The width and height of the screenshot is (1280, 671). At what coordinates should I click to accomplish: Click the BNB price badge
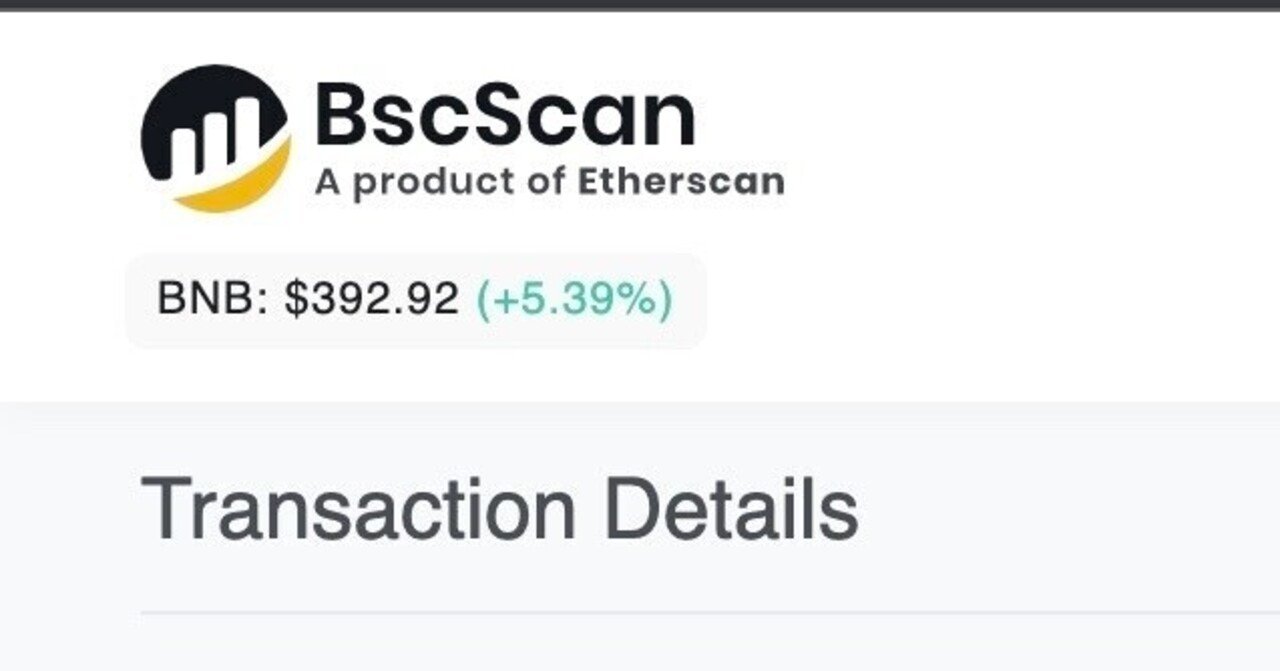[x=415, y=300]
